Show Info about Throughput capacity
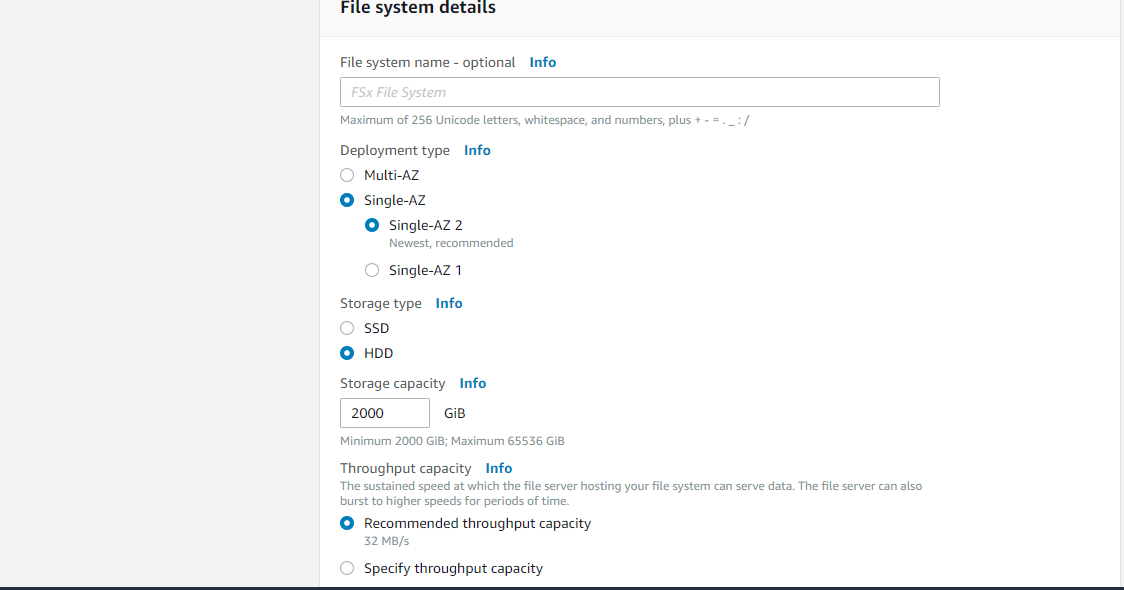The height and width of the screenshot is (590, 1124). (498, 468)
